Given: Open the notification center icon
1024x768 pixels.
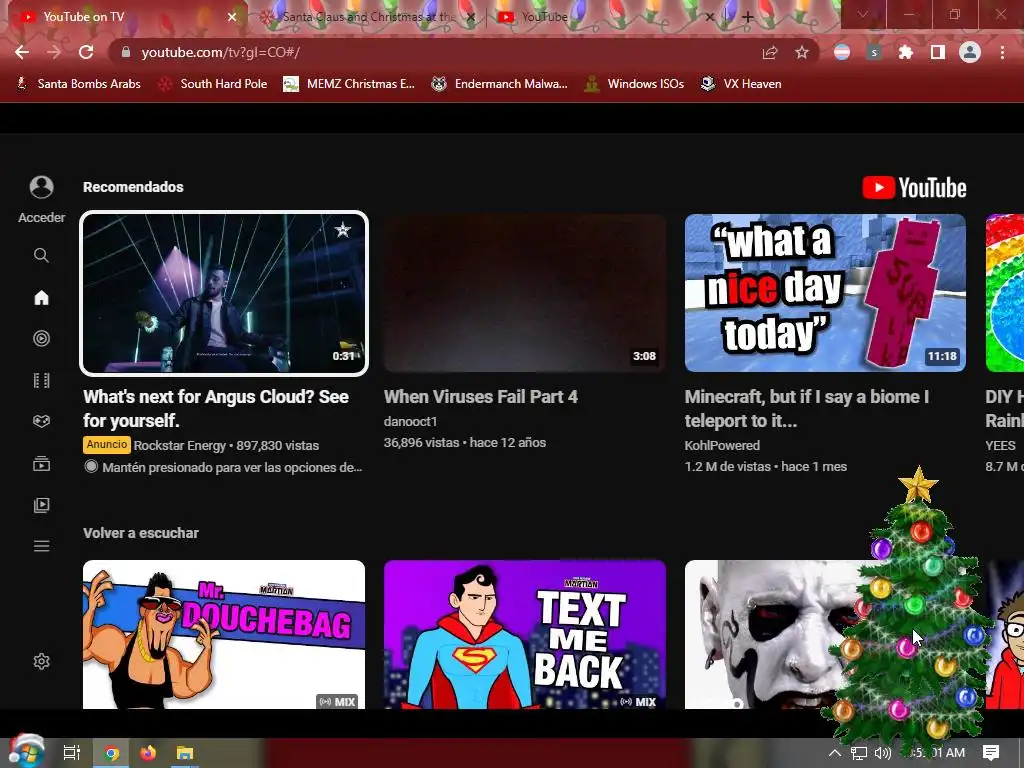Looking at the screenshot, I should tap(991, 753).
